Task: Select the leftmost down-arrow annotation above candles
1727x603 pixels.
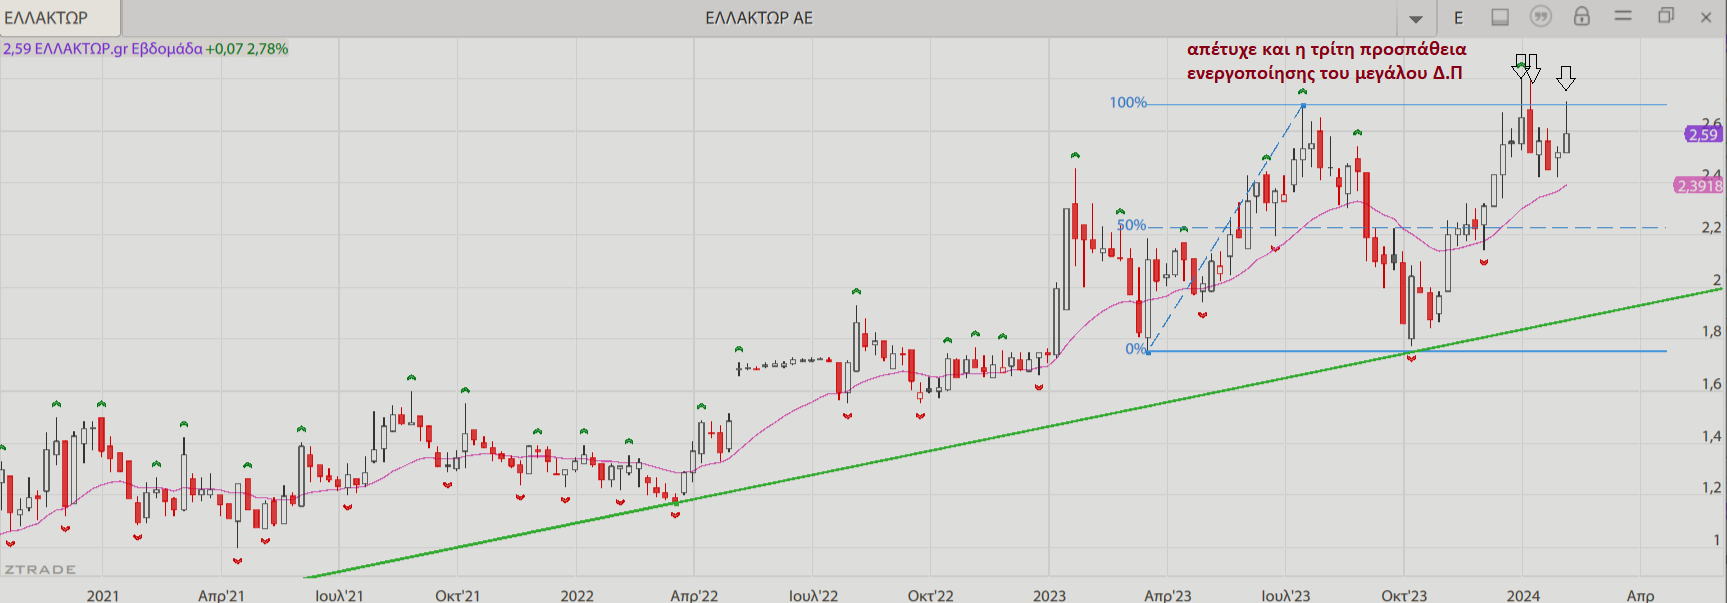Action: [1521, 66]
